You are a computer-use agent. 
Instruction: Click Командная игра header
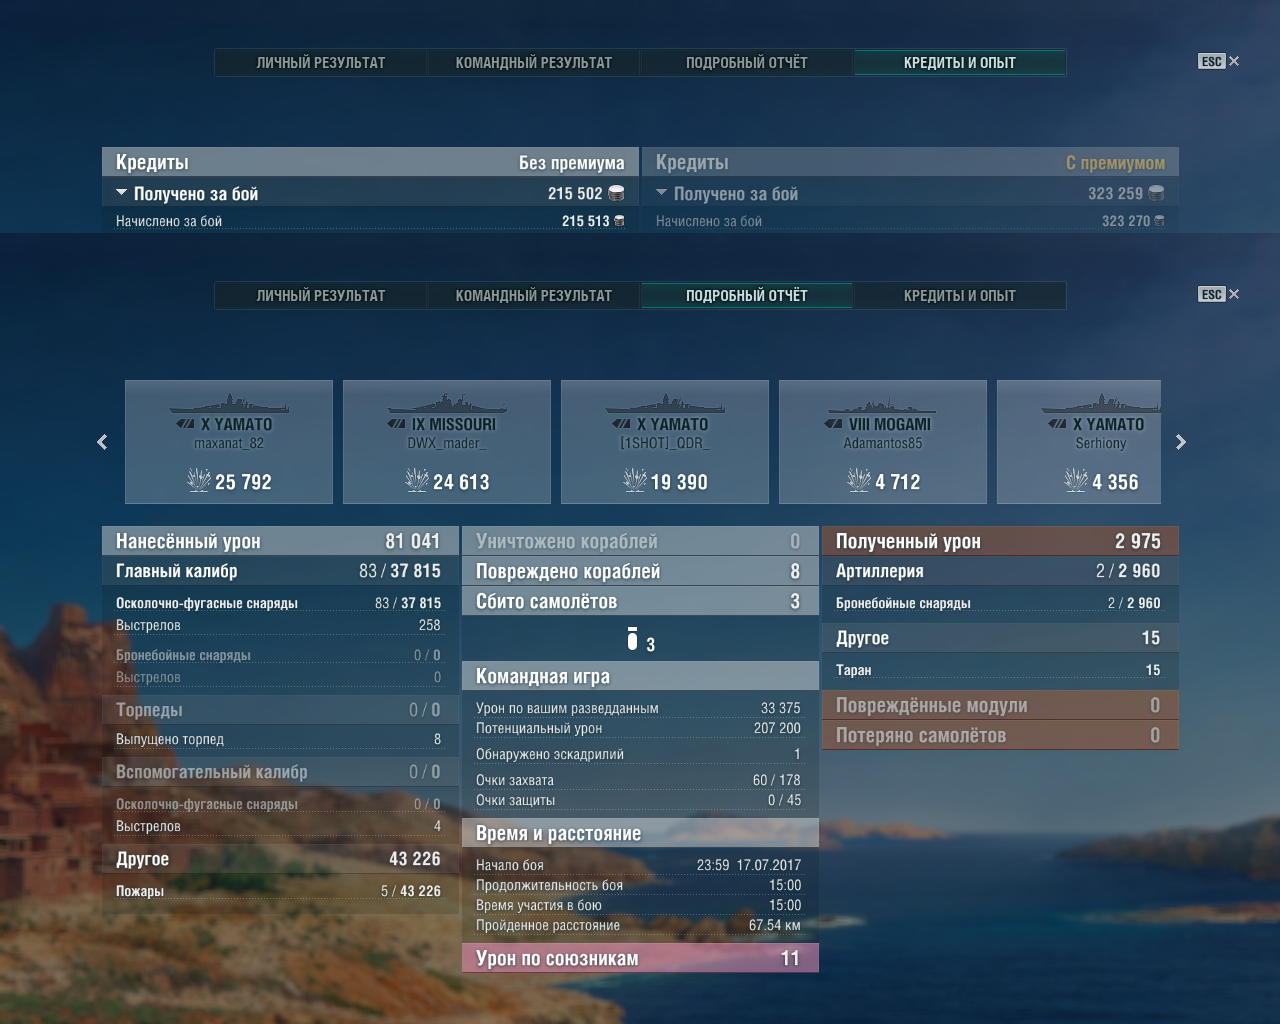pos(640,676)
